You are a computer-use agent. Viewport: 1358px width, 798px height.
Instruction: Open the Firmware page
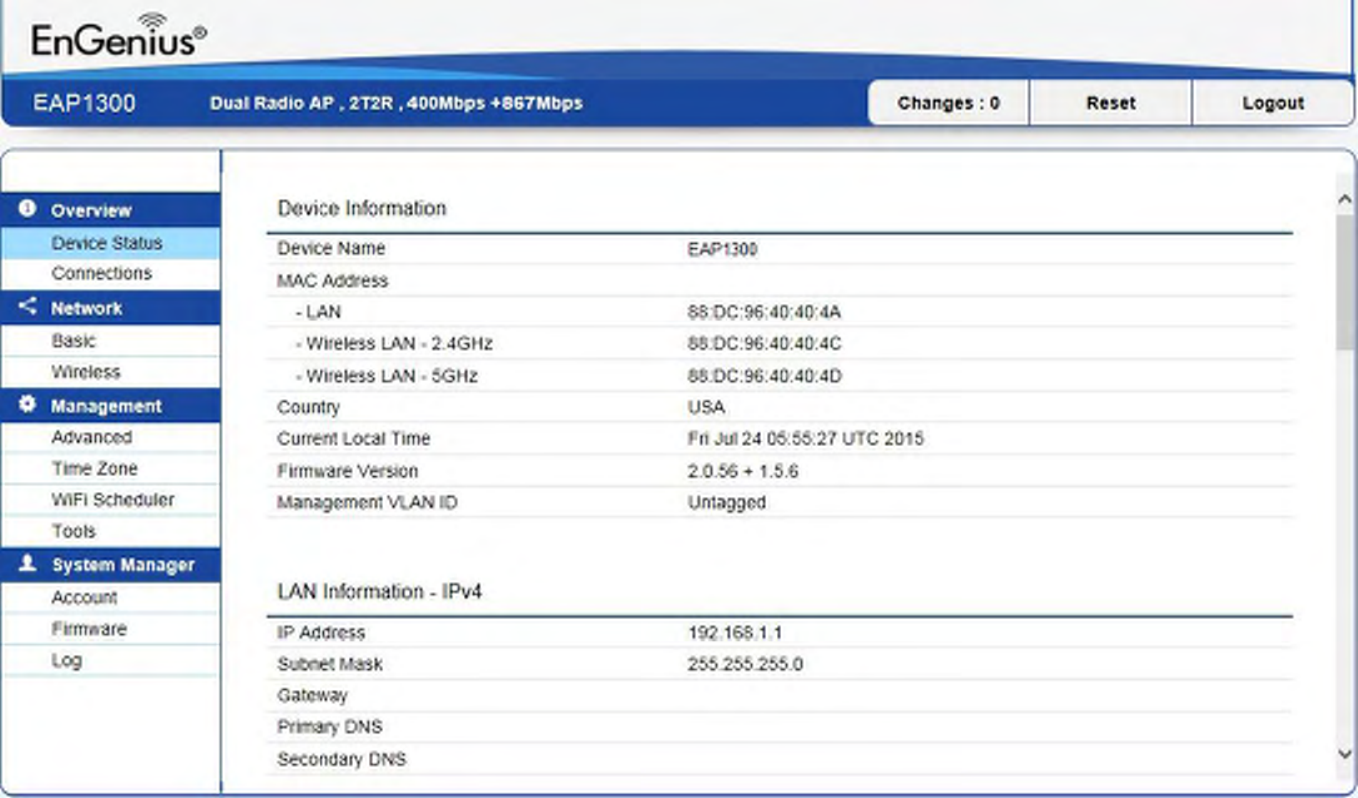tap(110, 629)
